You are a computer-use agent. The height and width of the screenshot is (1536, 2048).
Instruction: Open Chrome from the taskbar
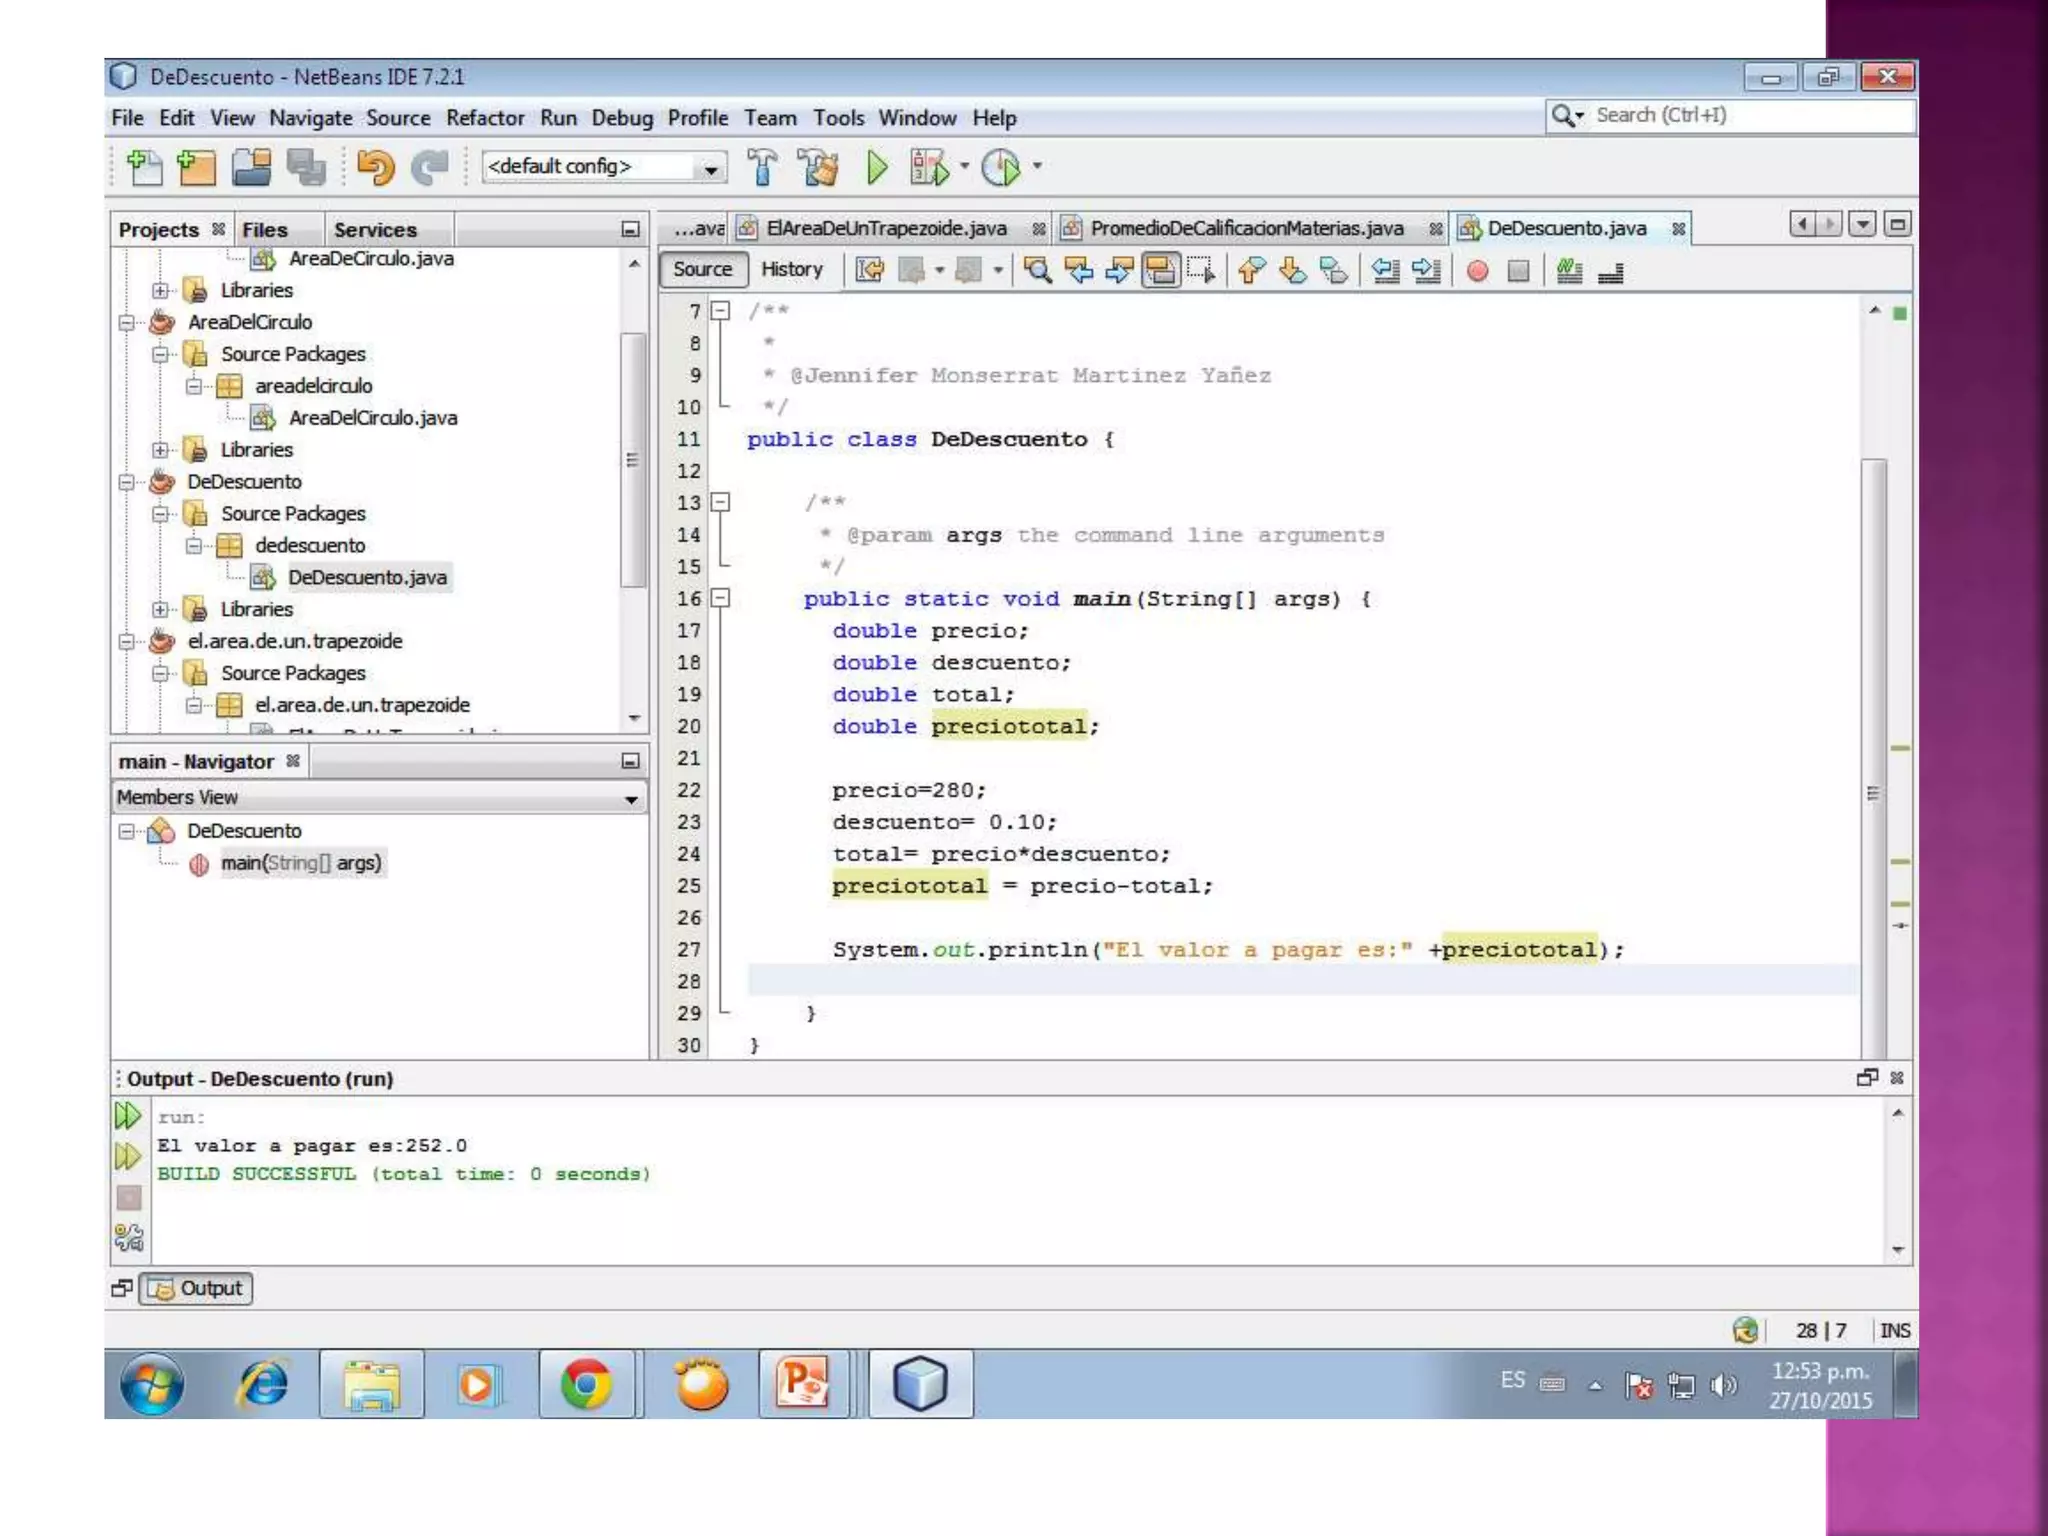[x=586, y=1385]
